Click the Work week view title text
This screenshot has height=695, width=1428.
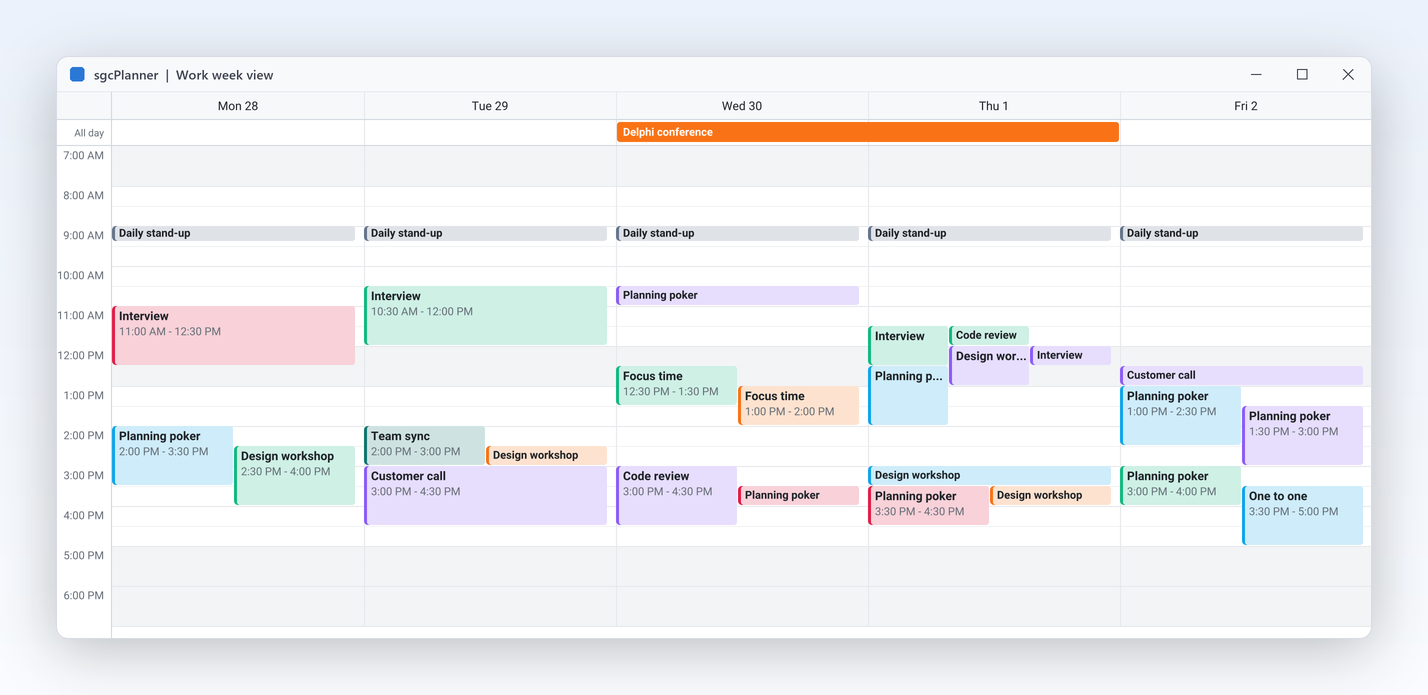coord(224,75)
